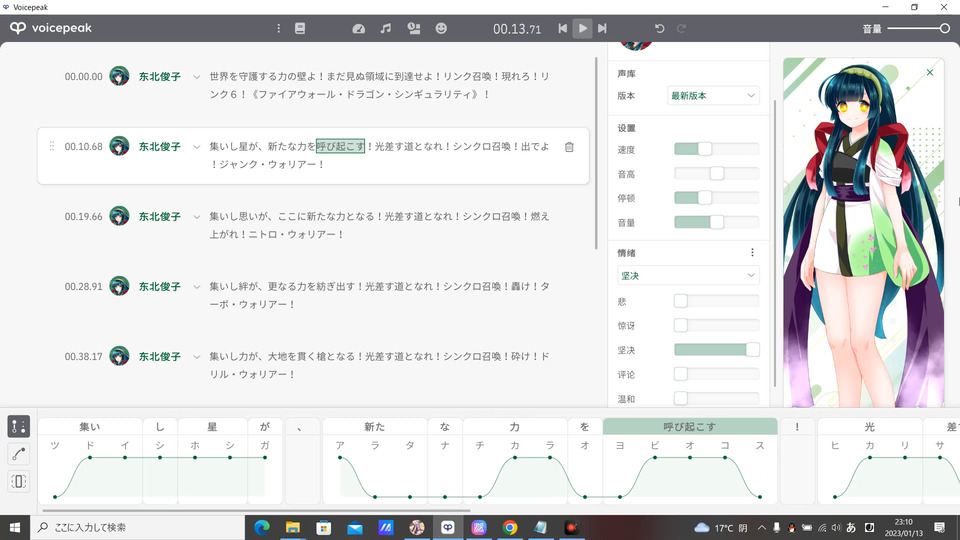The image size is (960, 540).
Task: Select the word block 力 in accent editor
Action: [x=515, y=427]
